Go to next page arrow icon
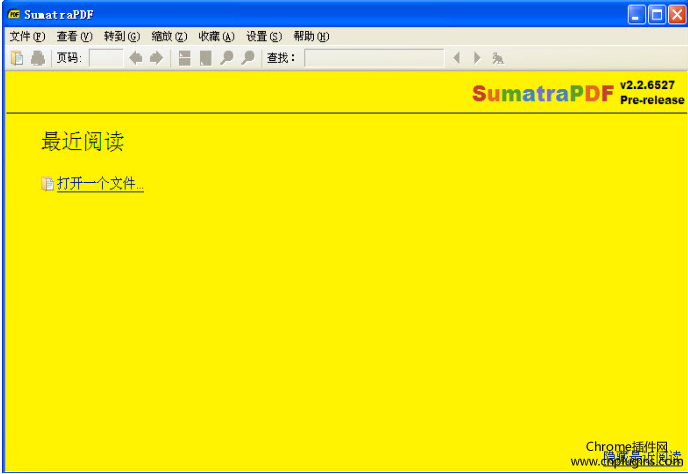This screenshot has height=474, width=688. 156,58
